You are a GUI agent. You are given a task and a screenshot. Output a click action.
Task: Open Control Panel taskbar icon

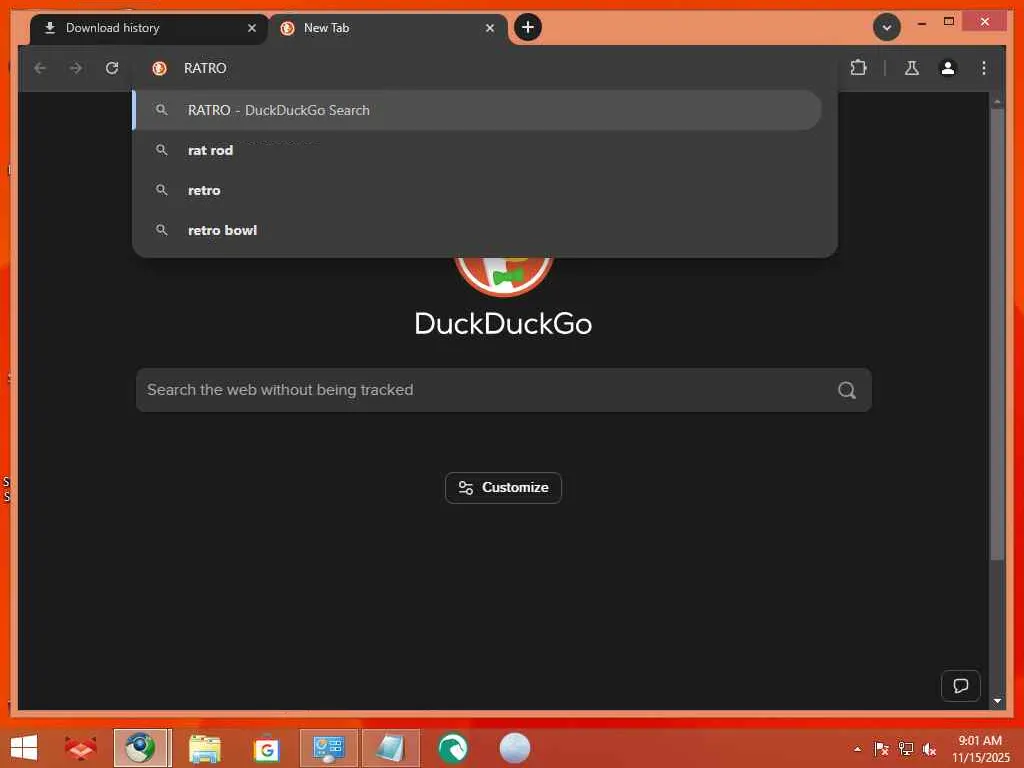coord(328,748)
